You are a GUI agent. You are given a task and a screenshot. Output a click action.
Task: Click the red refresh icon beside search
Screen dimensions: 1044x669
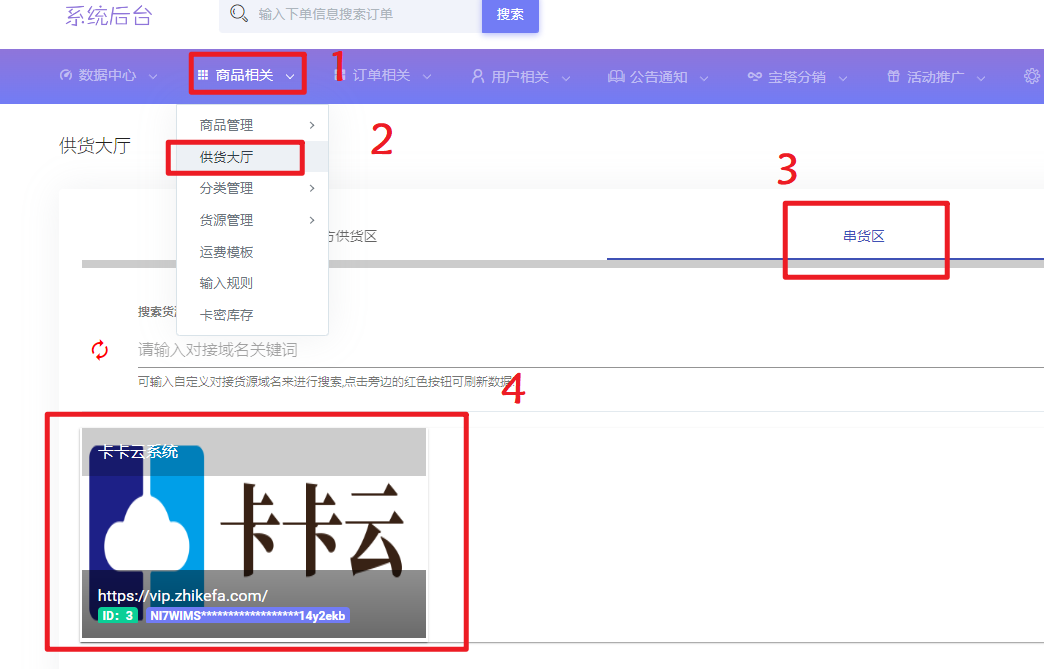coord(100,350)
